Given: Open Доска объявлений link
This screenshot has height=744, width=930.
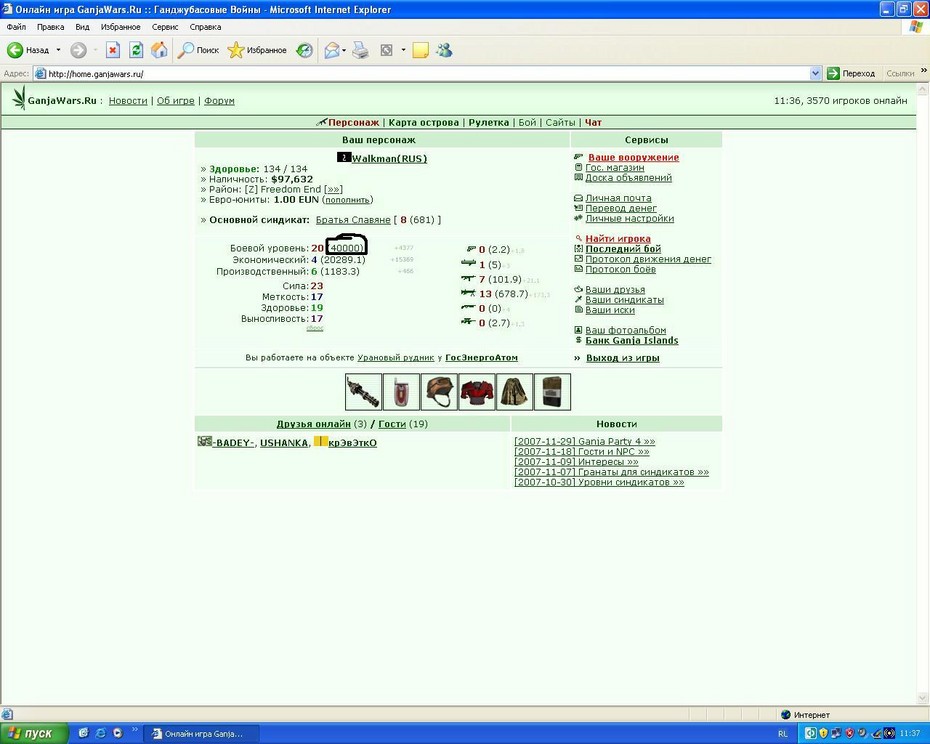Looking at the screenshot, I should coord(628,177).
